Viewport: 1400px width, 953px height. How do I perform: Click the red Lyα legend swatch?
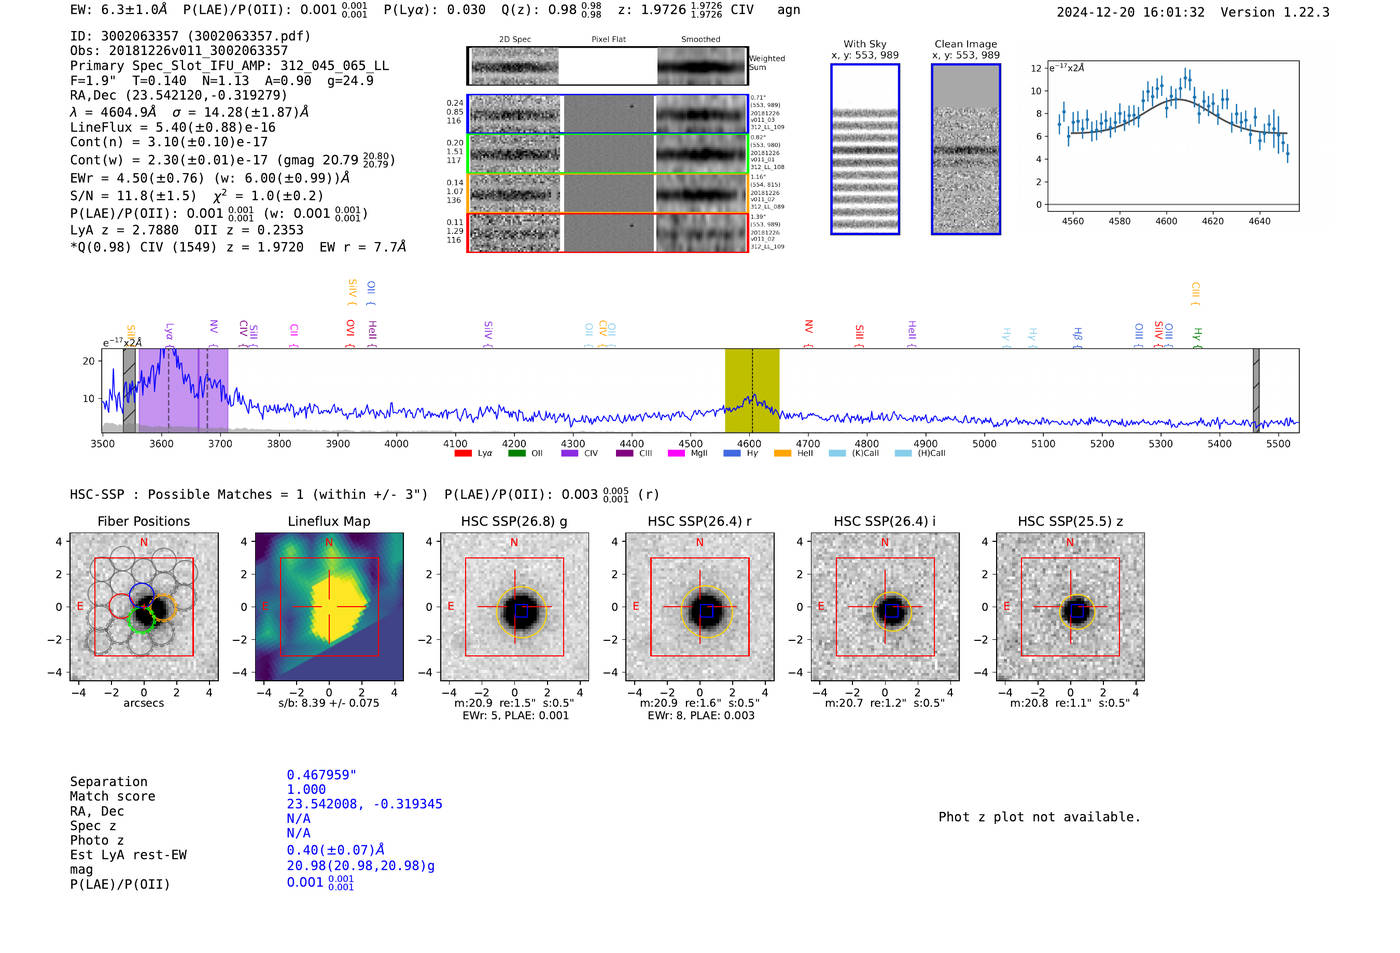click(x=463, y=453)
